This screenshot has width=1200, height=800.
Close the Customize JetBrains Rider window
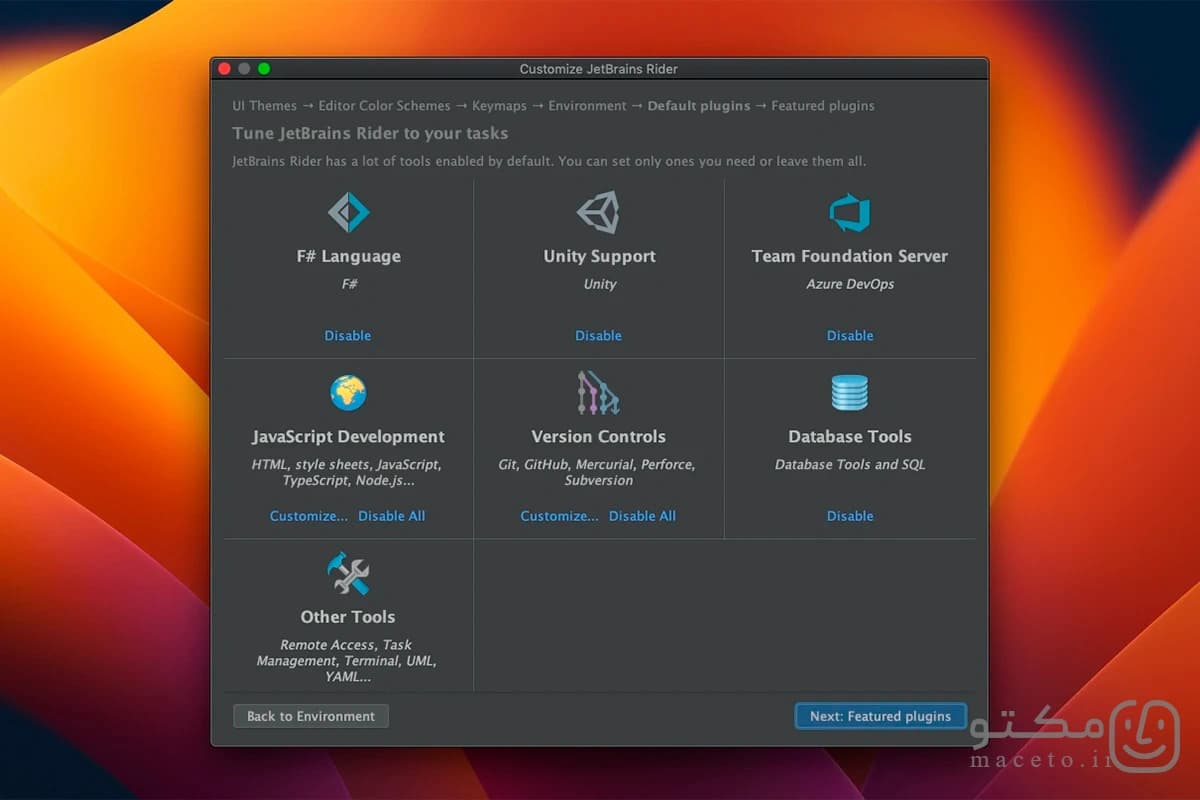point(225,69)
